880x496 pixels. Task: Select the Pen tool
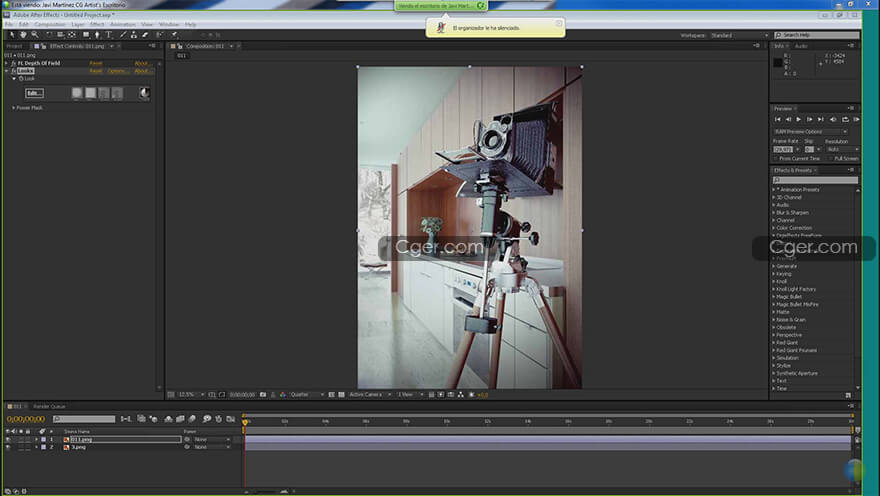click(x=97, y=35)
